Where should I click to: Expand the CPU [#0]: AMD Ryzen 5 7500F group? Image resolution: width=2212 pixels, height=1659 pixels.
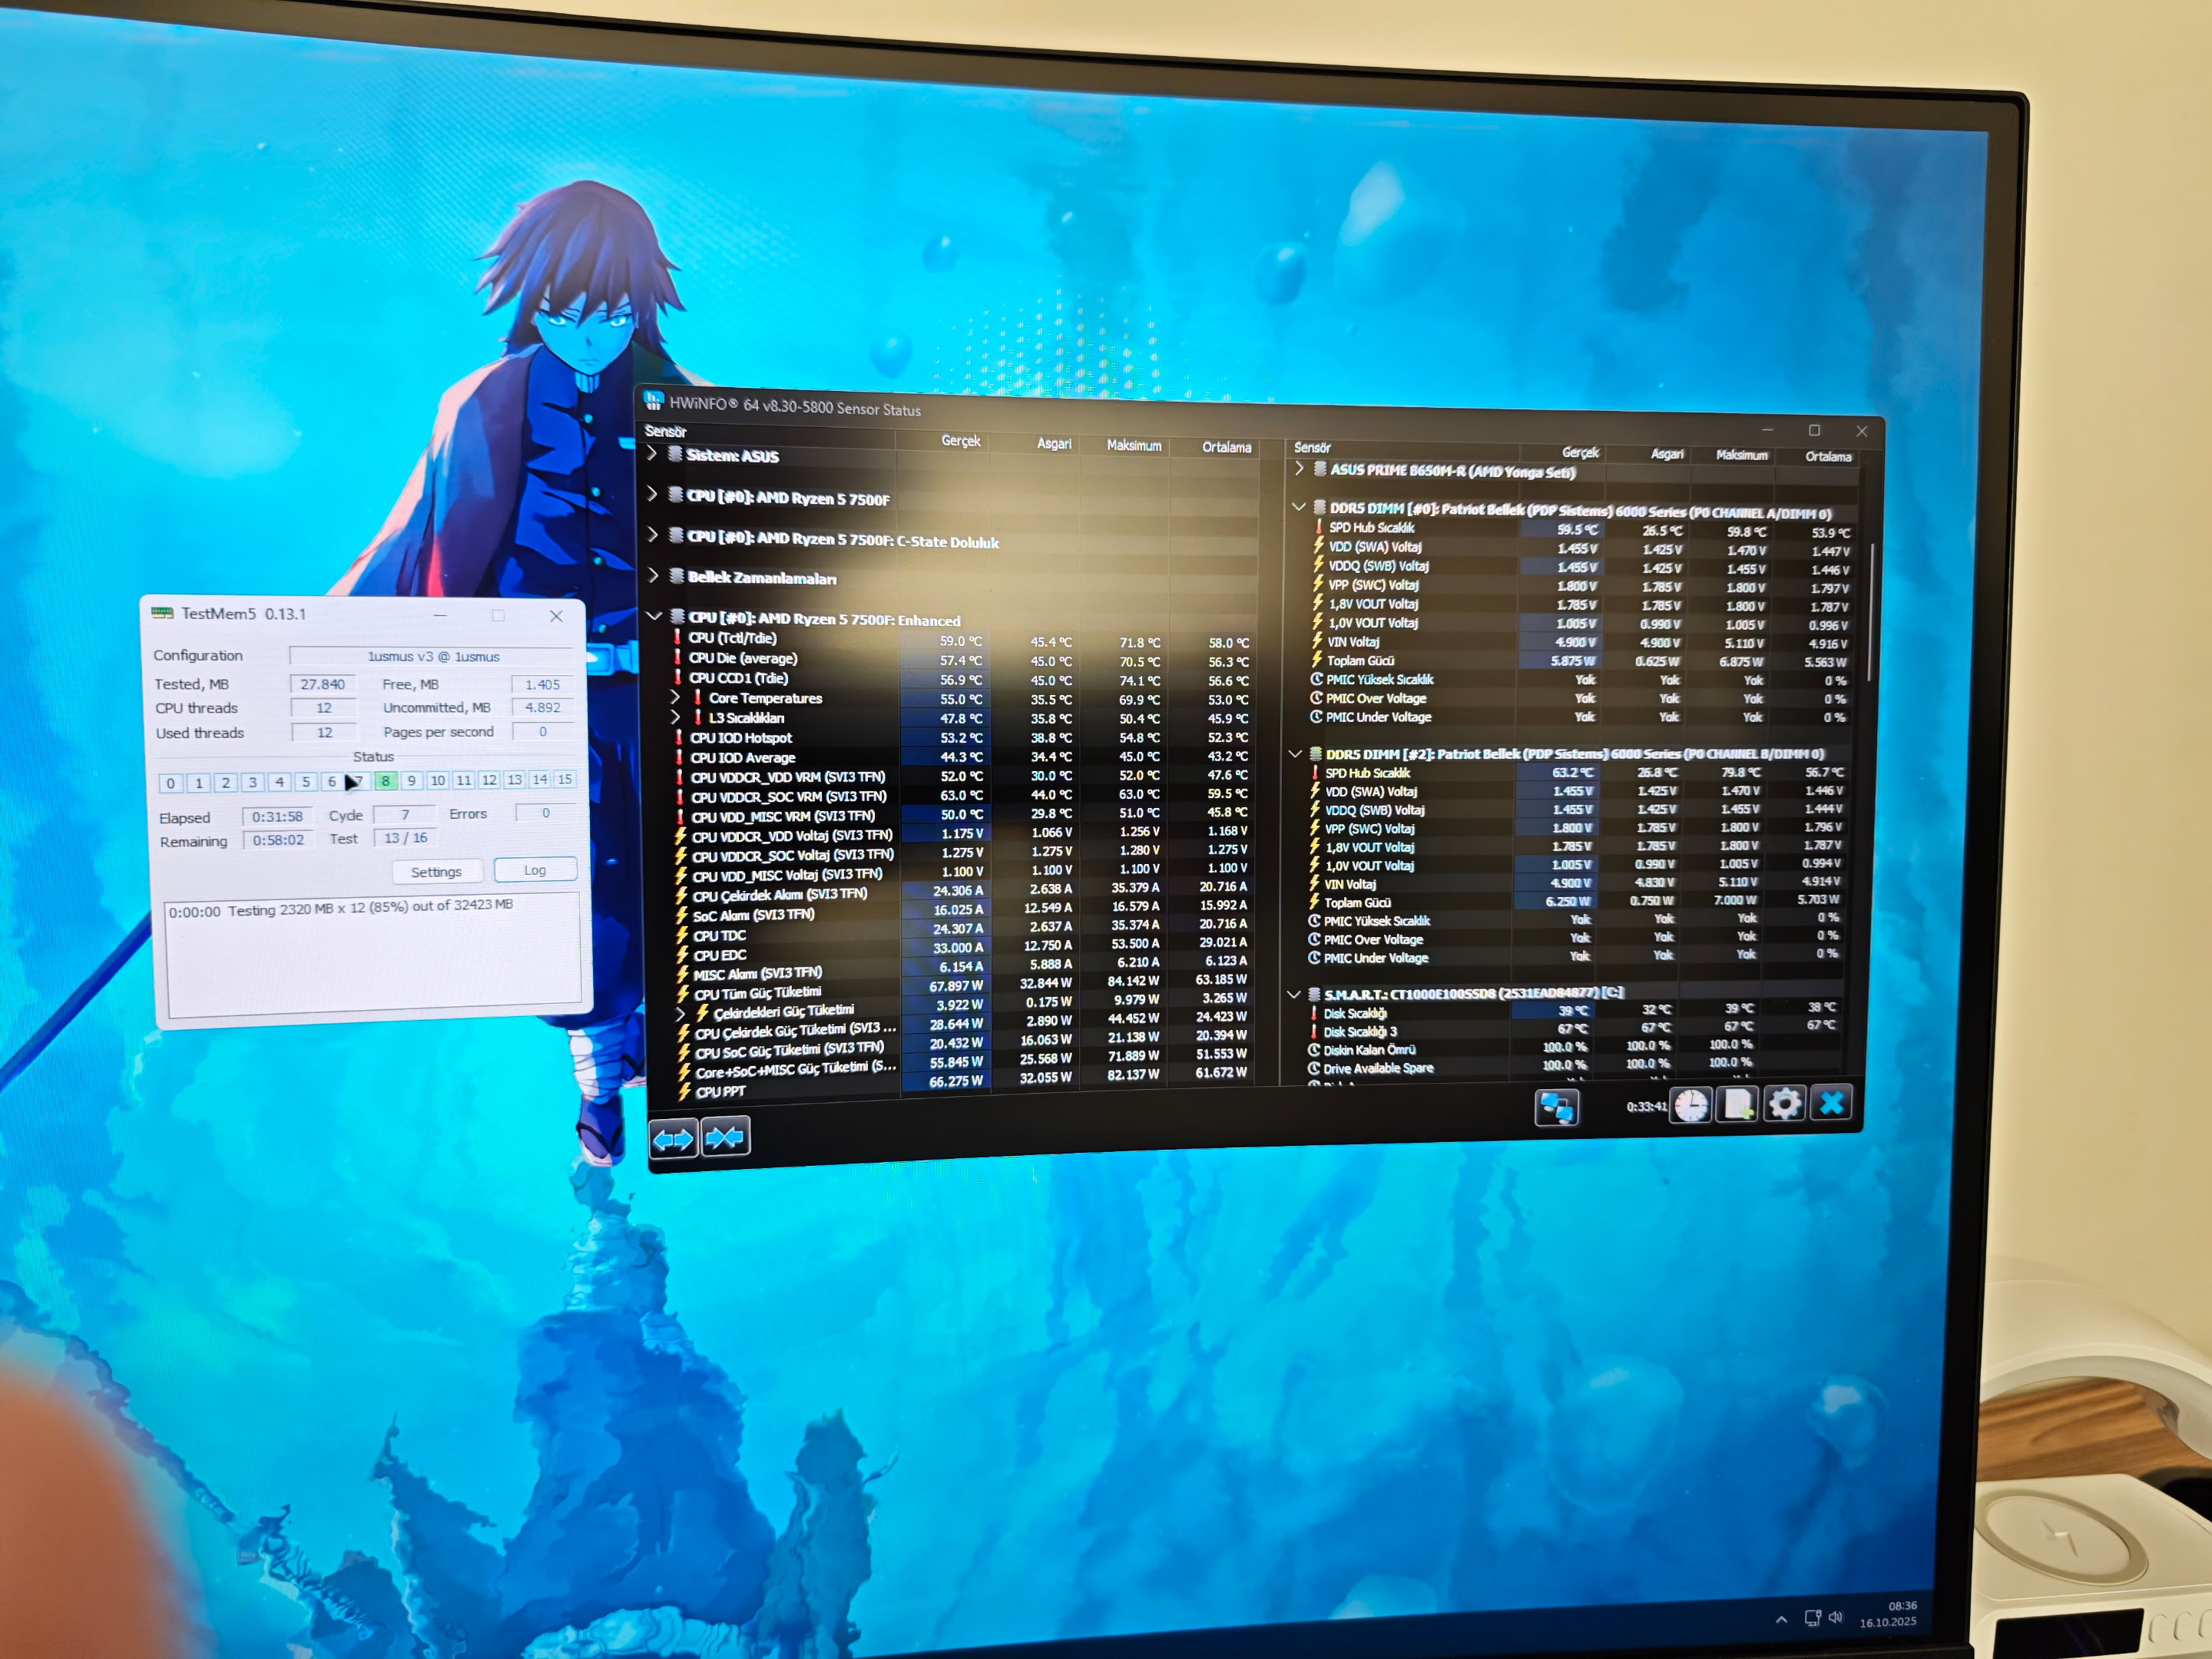[652, 494]
